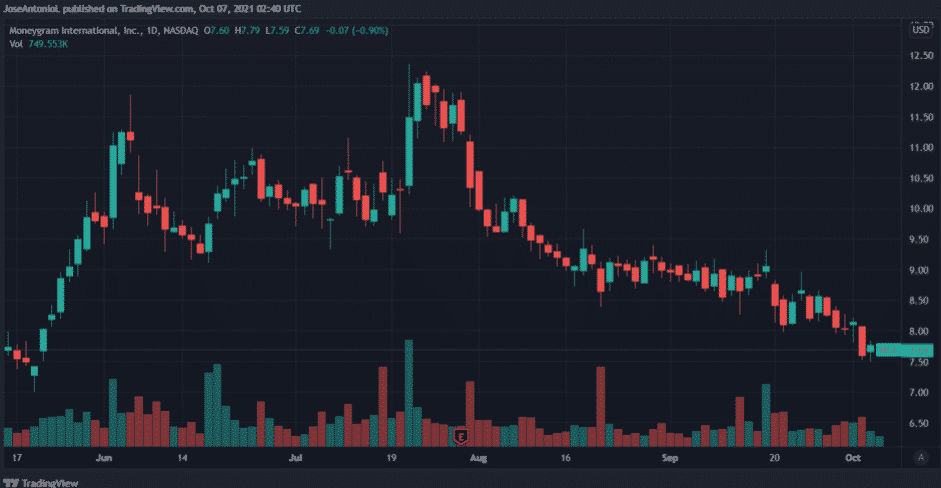Click the closing value C7.69 in header

tap(307, 30)
